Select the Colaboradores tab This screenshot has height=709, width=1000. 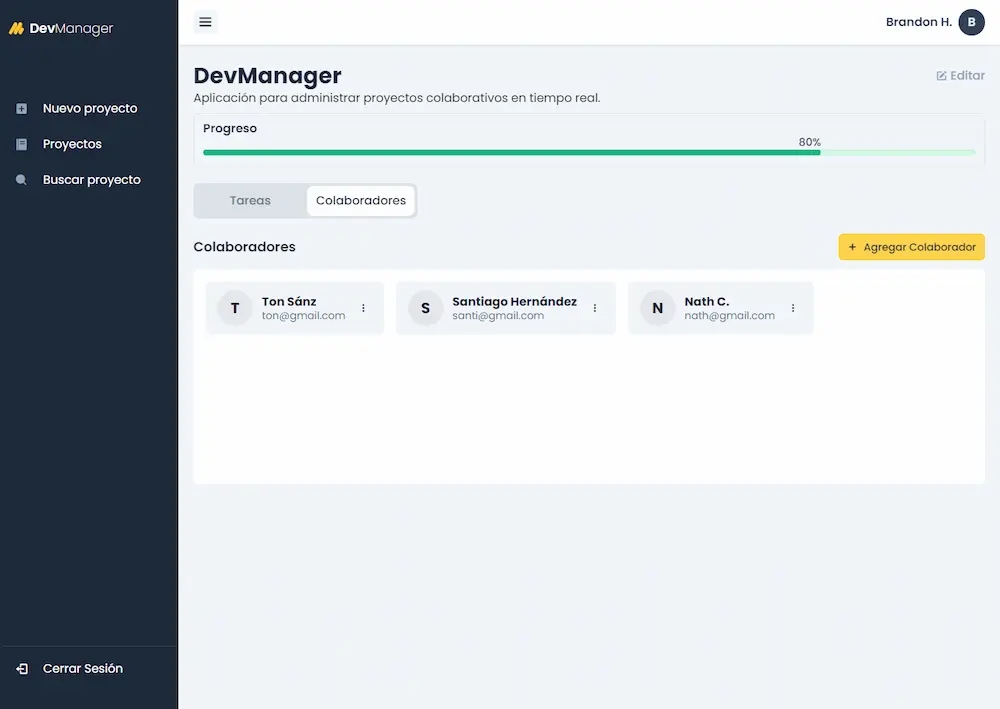pos(361,201)
